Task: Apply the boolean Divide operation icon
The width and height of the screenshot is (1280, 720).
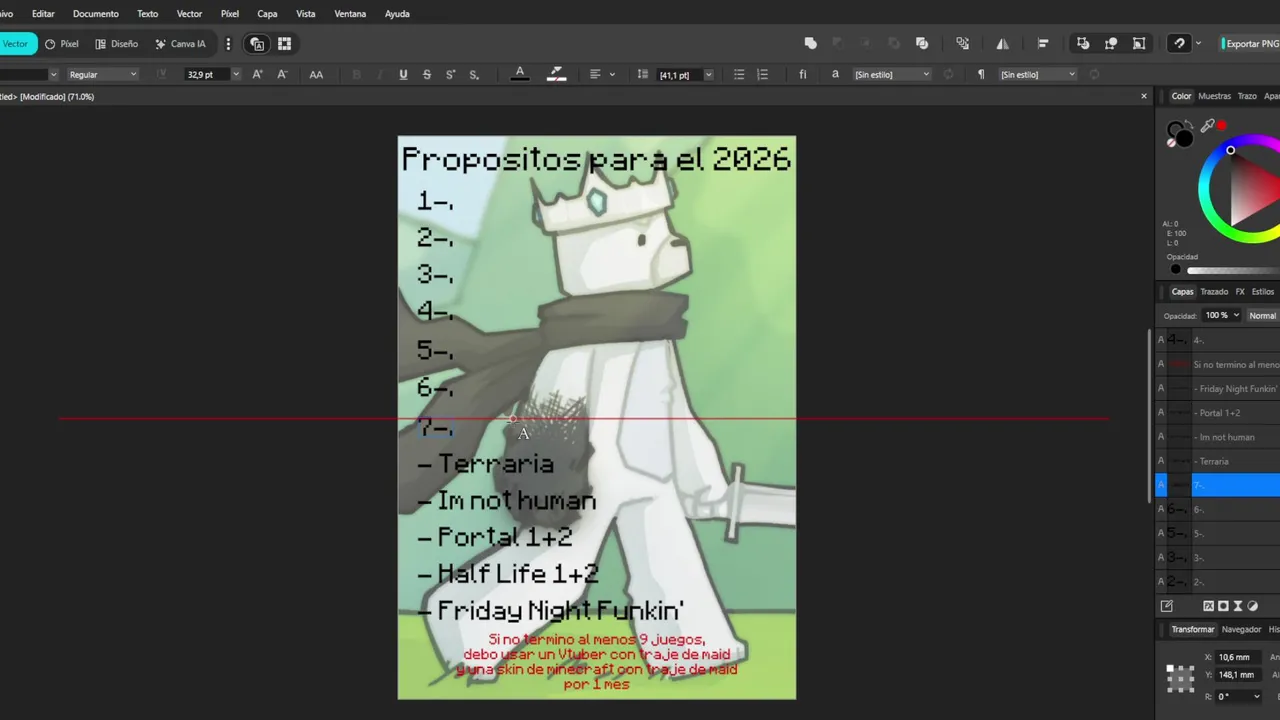Action: [922, 44]
